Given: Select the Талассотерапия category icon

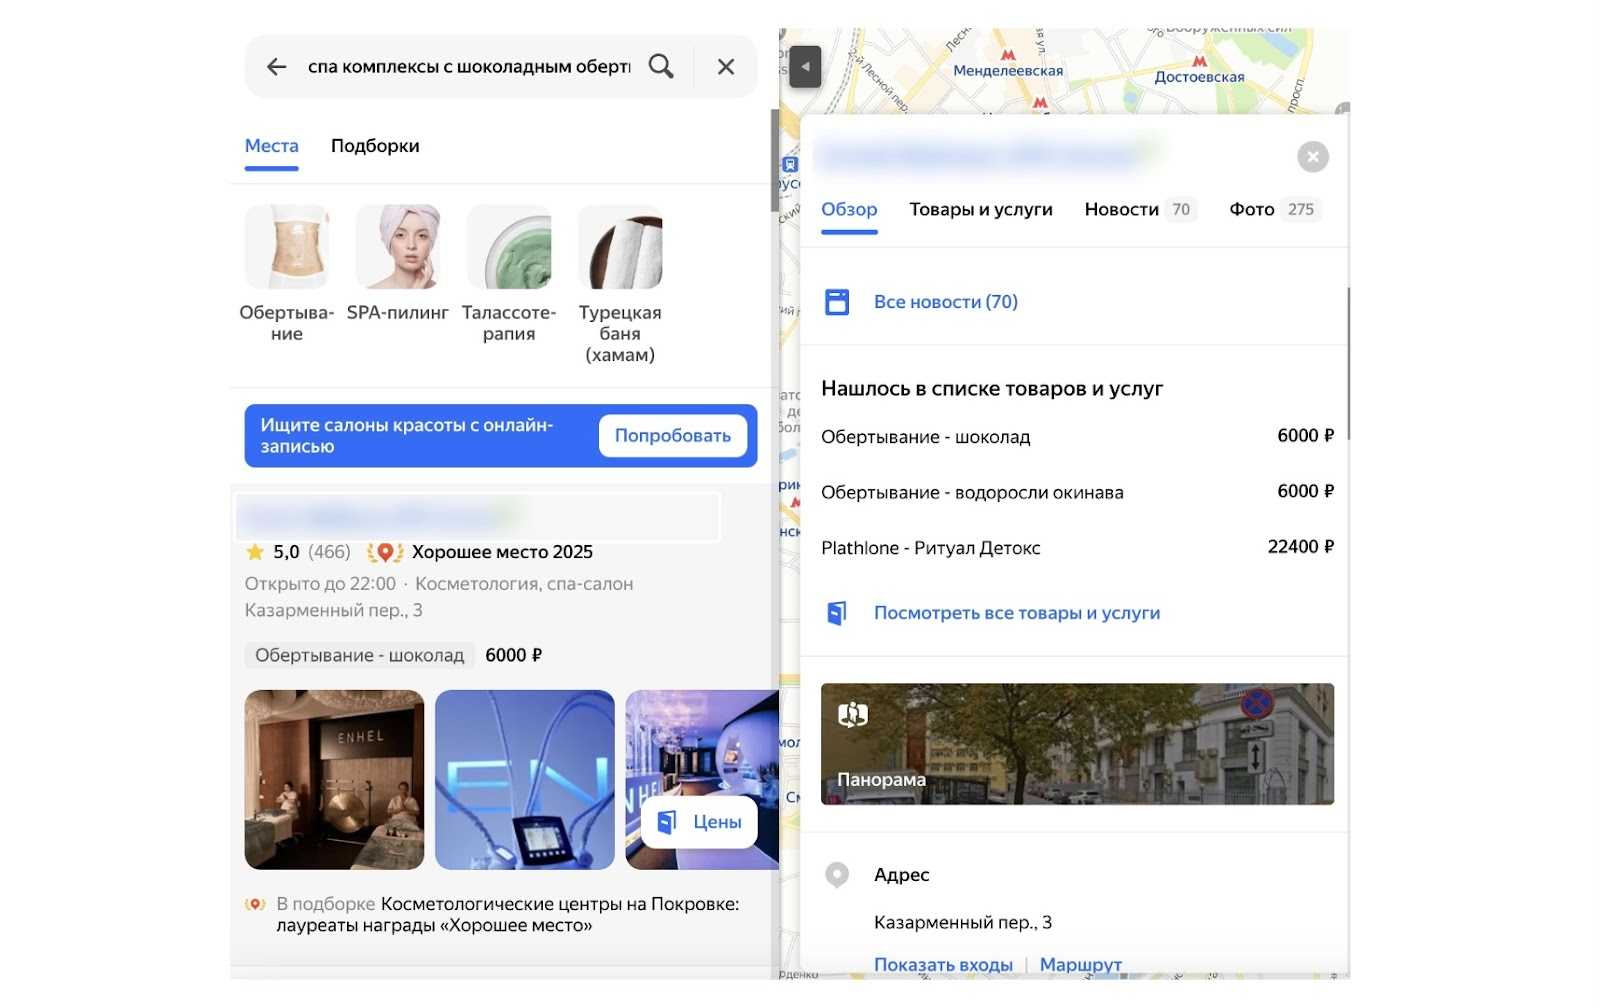Looking at the screenshot, I should point(509,247).
